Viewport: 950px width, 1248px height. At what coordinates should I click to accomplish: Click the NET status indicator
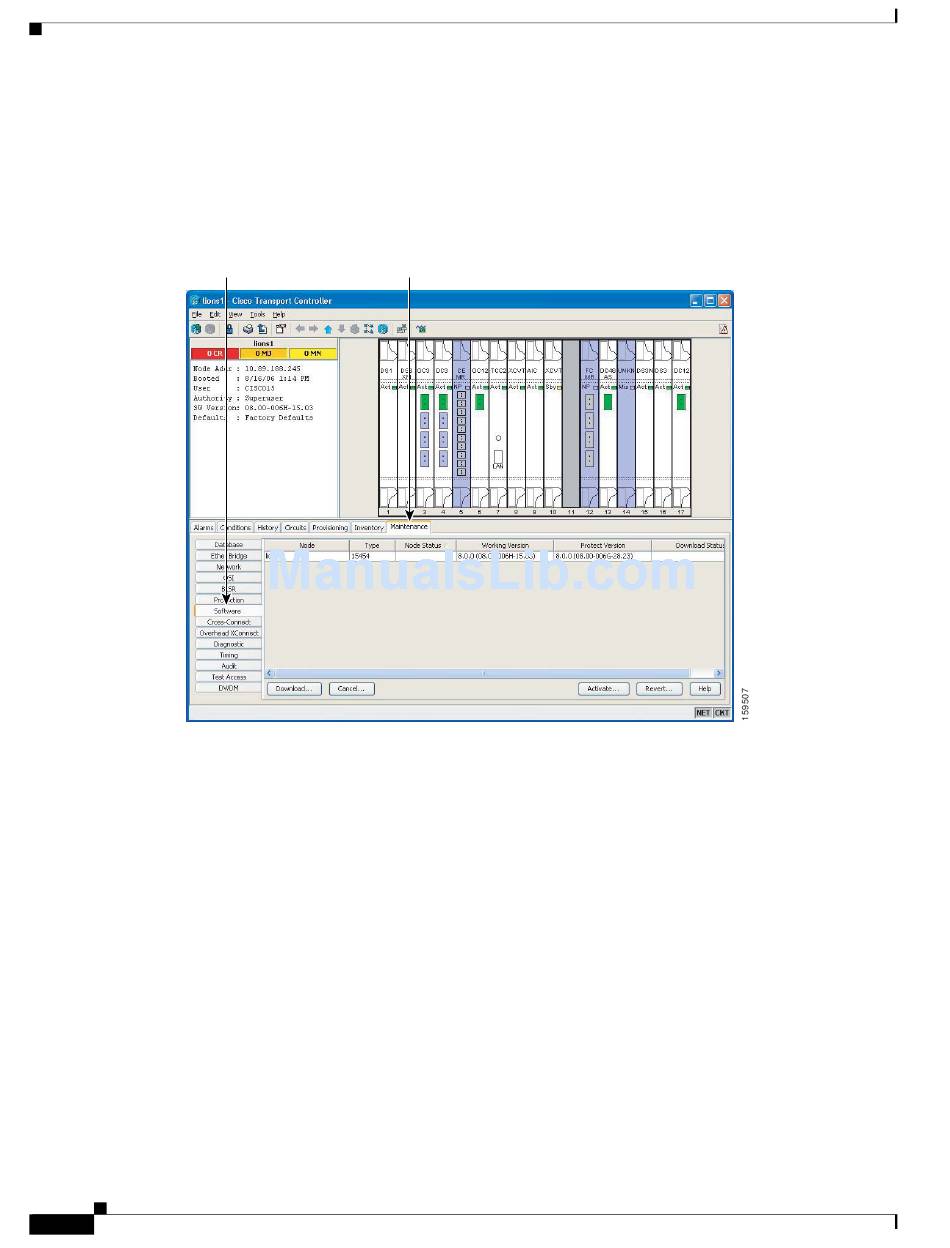(x=703, y=713)
